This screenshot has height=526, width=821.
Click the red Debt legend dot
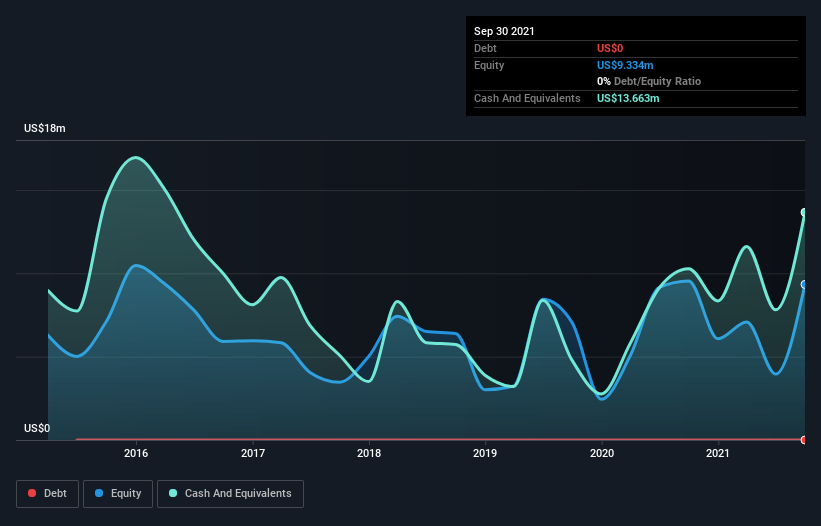[32, 493]
